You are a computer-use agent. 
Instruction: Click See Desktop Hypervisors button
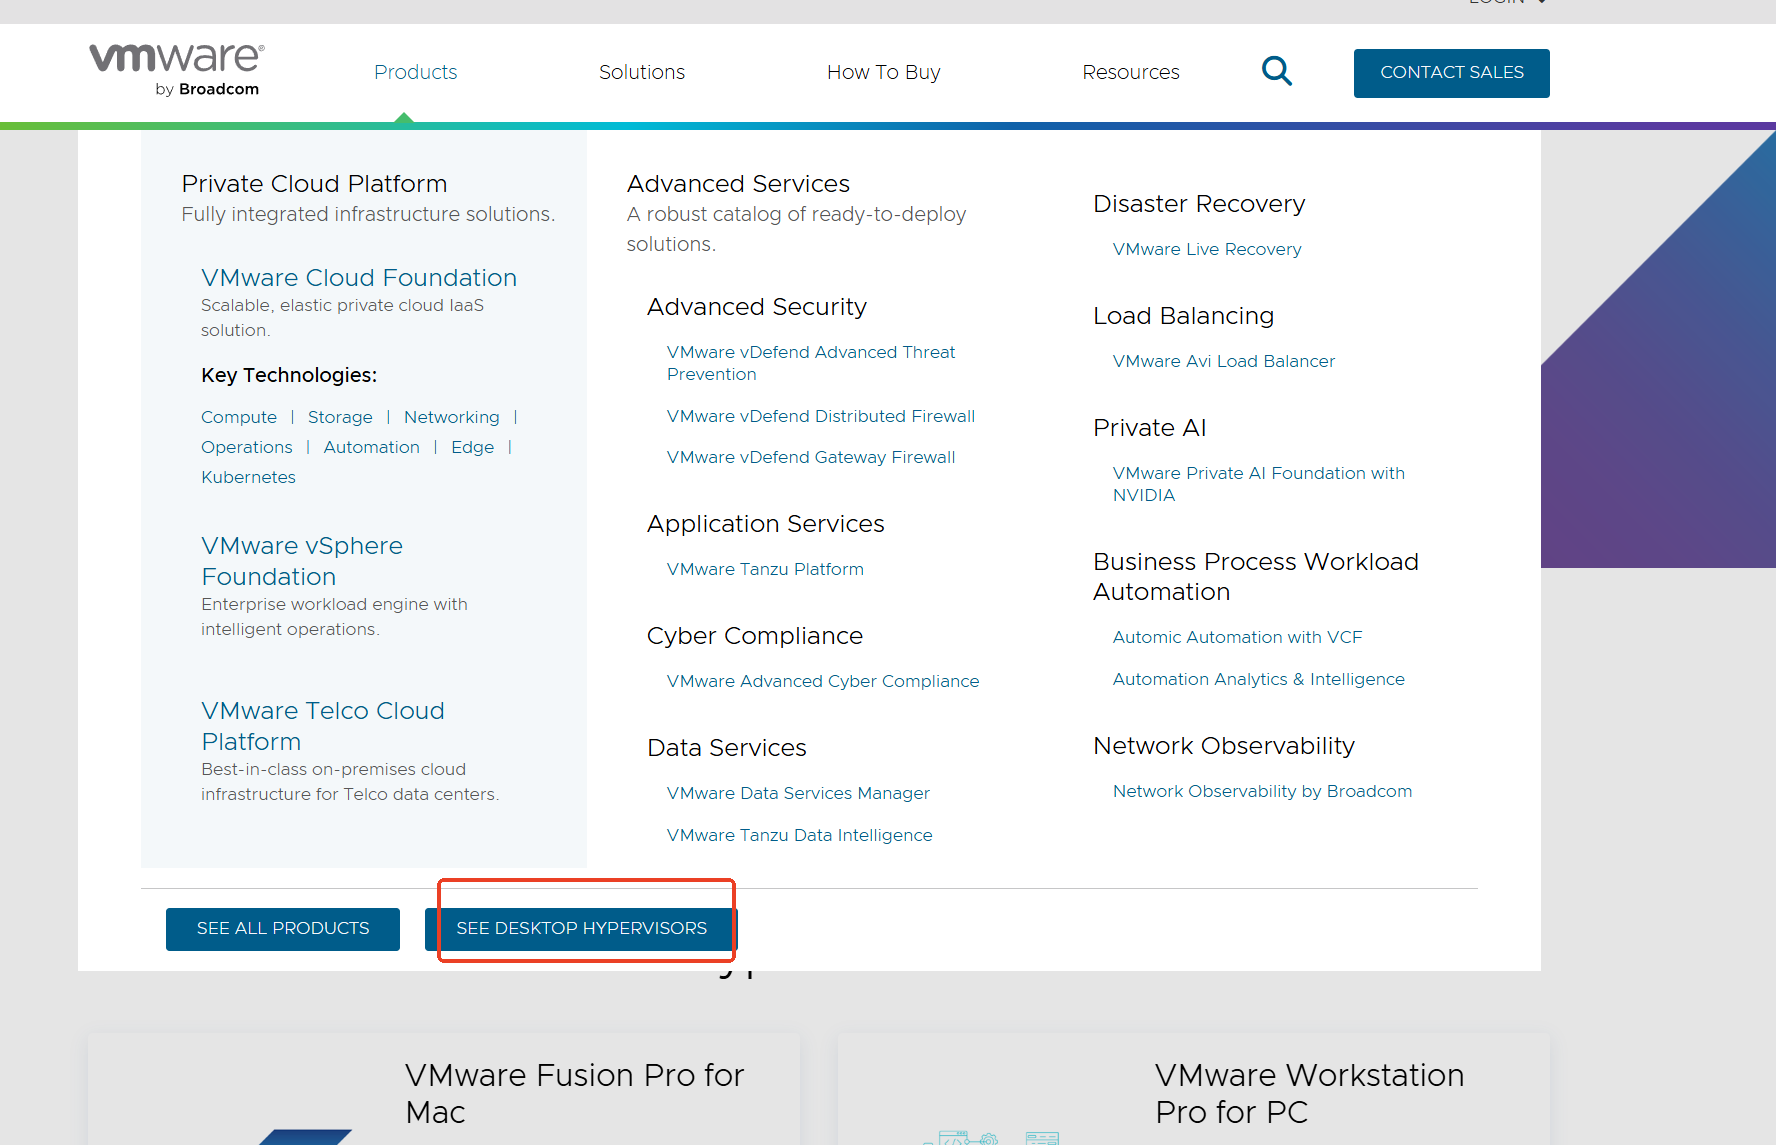(x=582, y=929)
